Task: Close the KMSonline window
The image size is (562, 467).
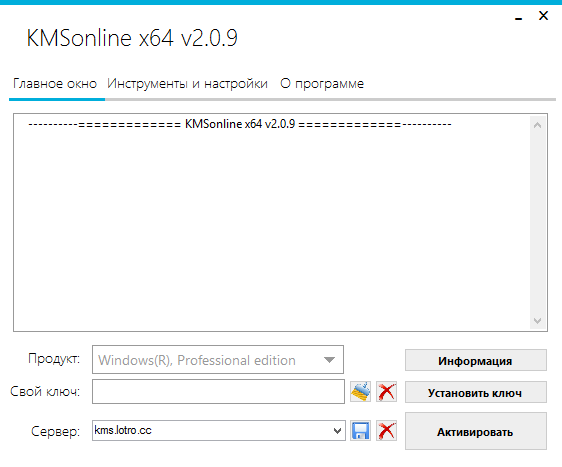Action: [x=543, y=16]
